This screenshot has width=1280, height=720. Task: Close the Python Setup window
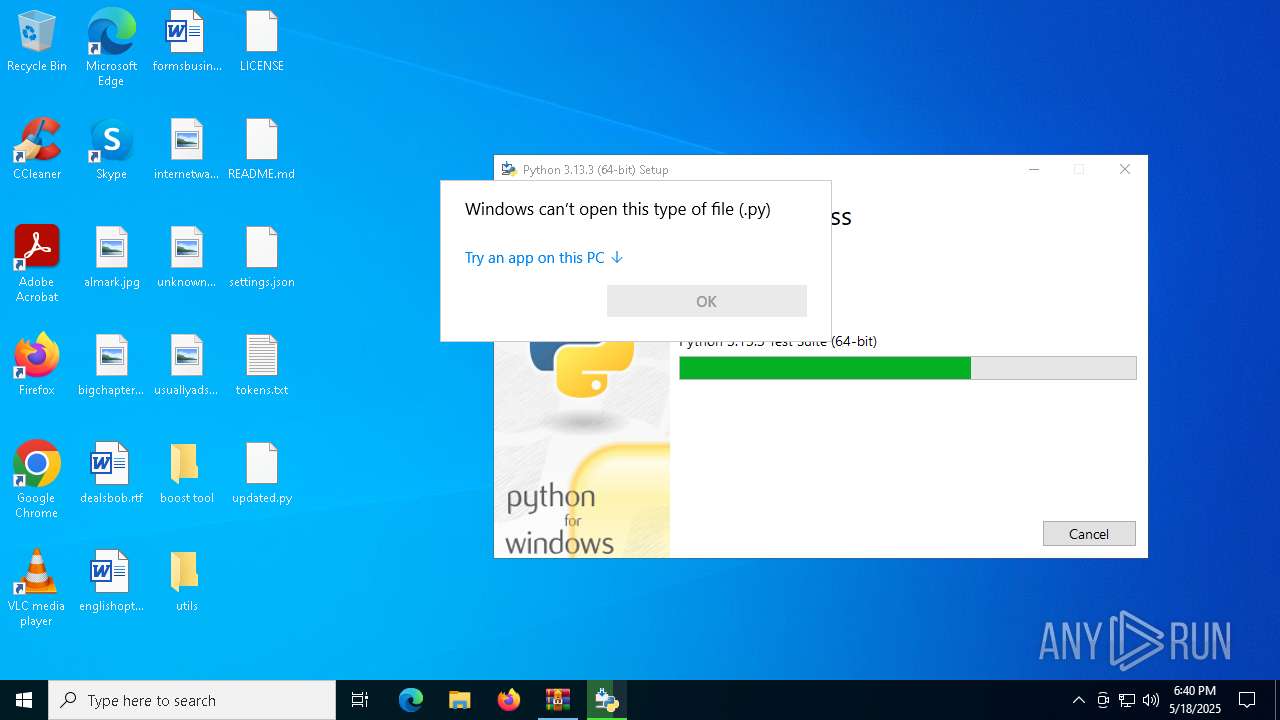[x=1125, y=170]
